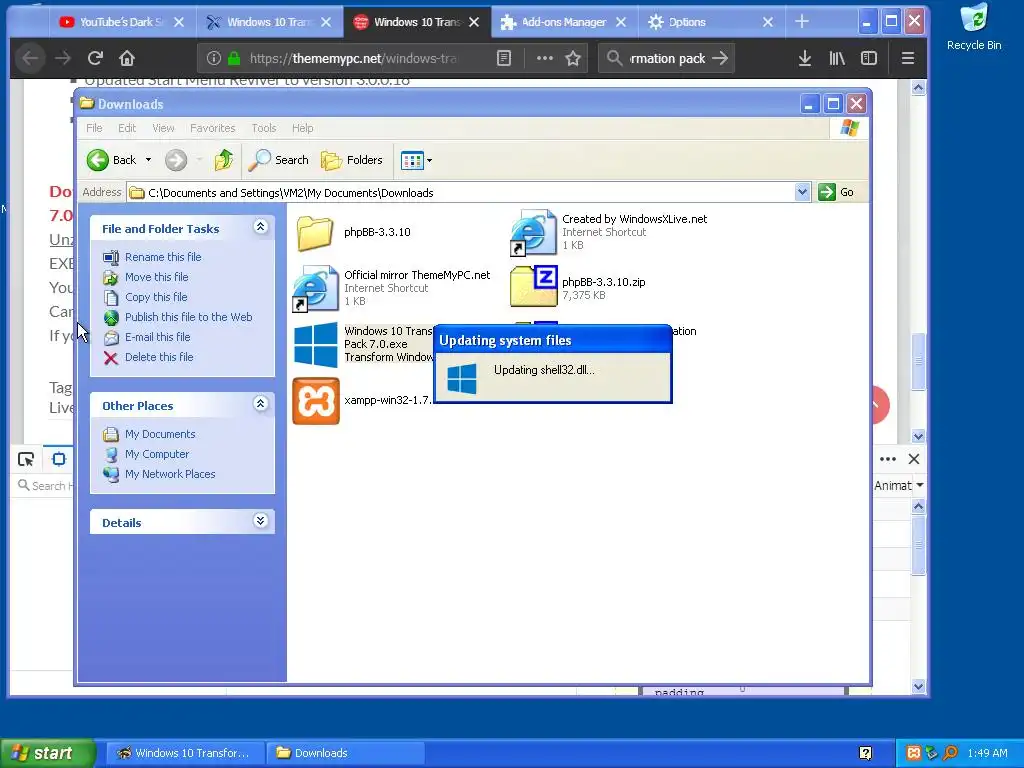This screenshot has height=768, width=1024.
Task: Collapse Other Places panel
Action: click(x=260, y=404)
